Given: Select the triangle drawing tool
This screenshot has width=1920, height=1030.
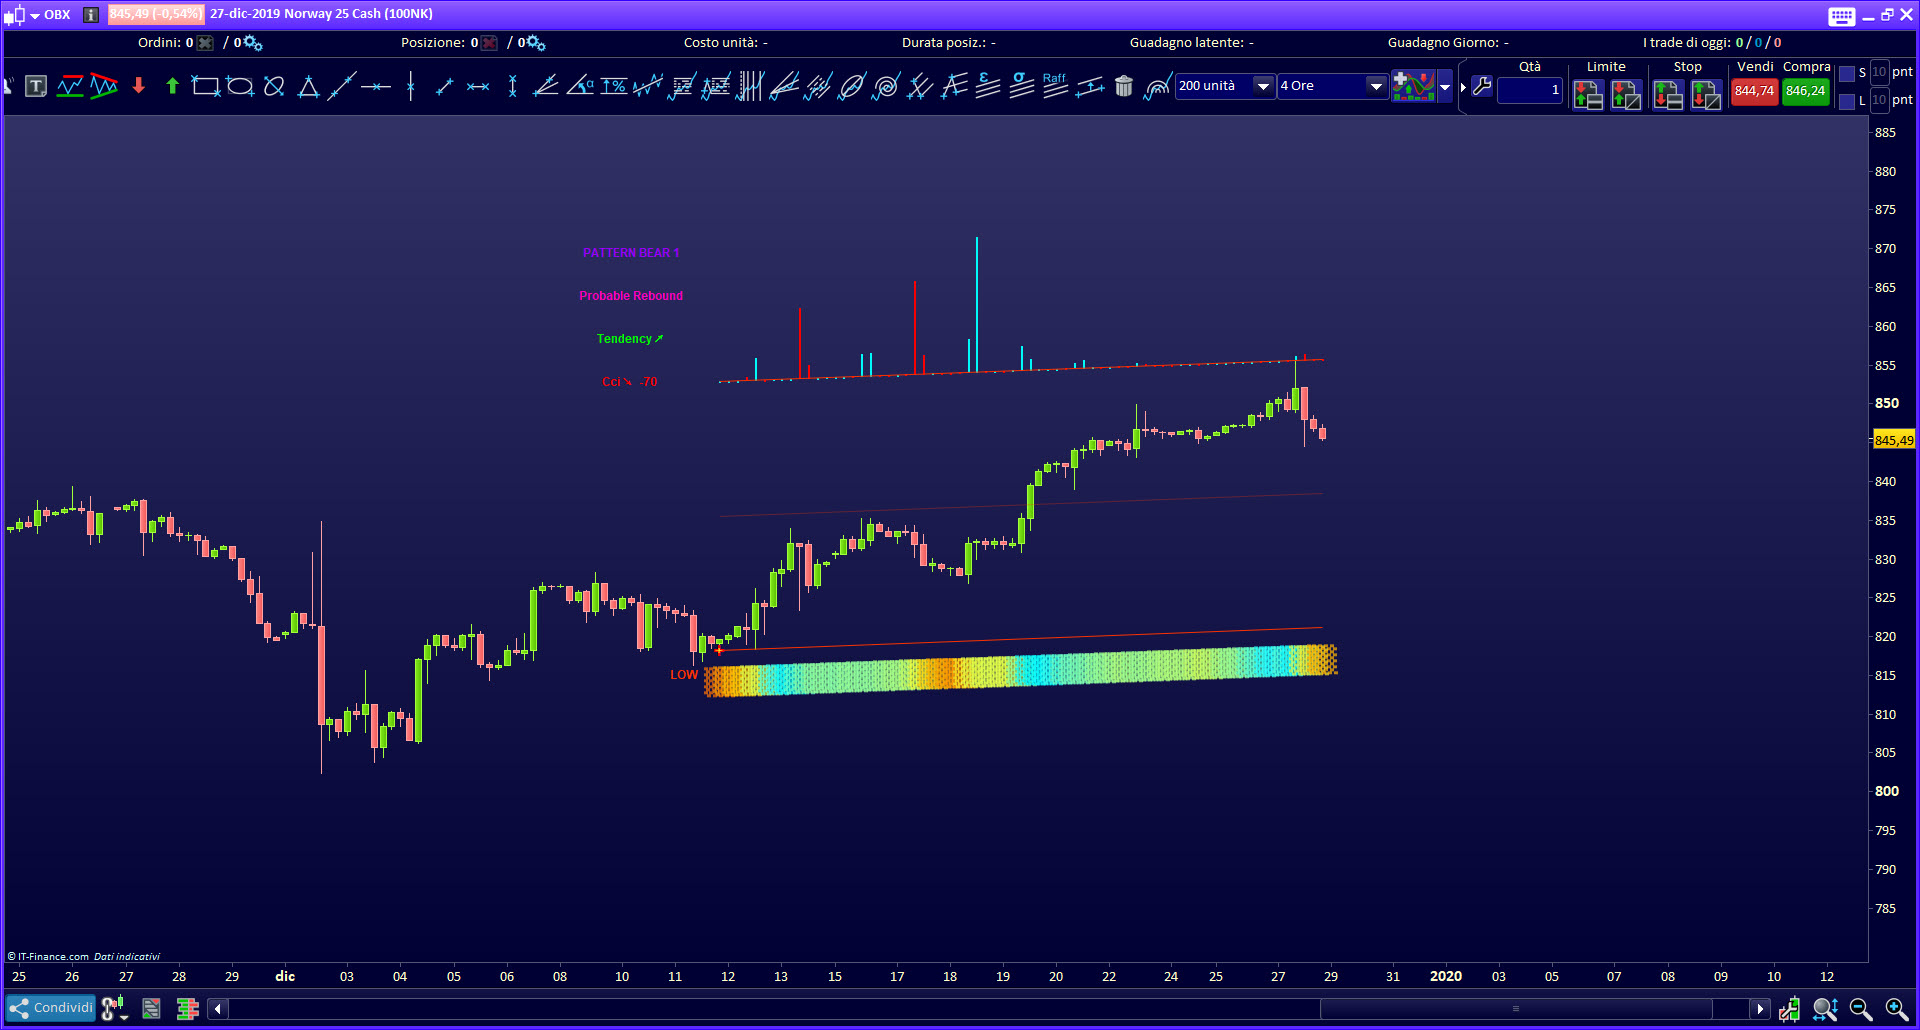Looking at the screenshot, I should (x=308, y=88).
